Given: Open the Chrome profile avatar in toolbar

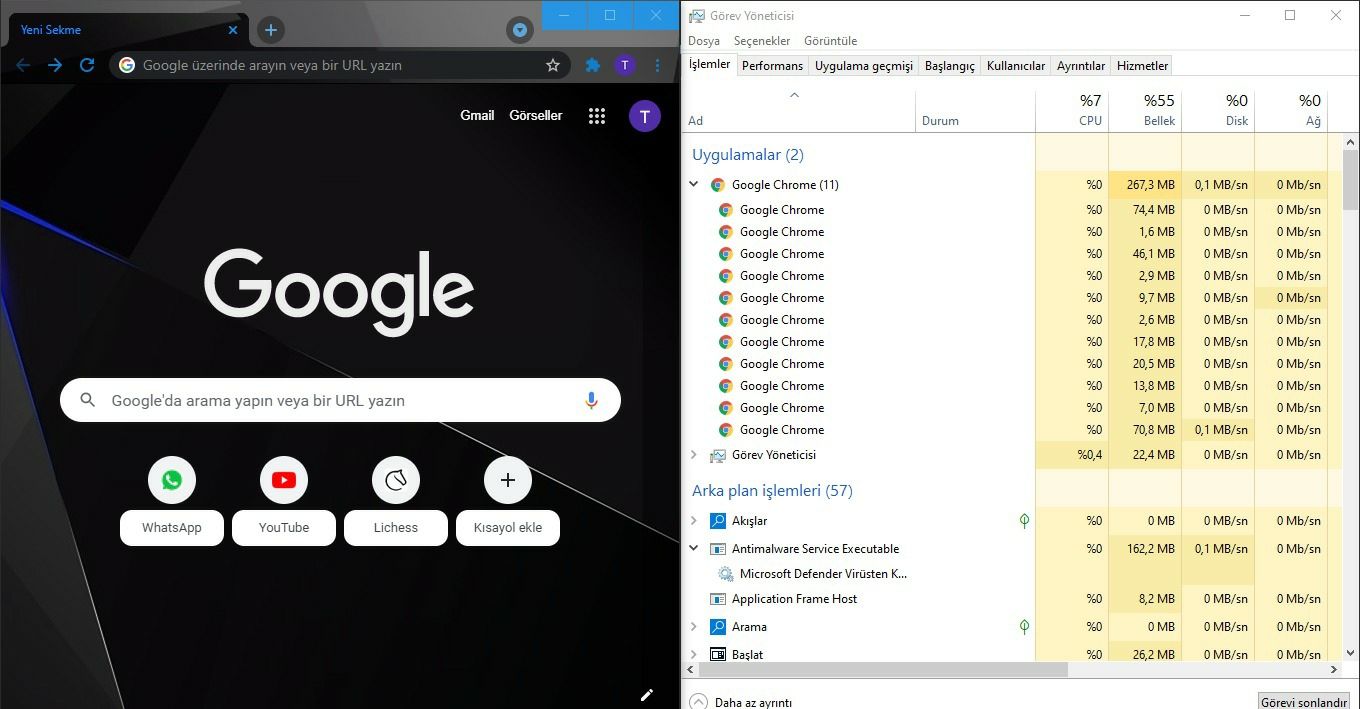Looking at the screenshot, I should (625, 65).
